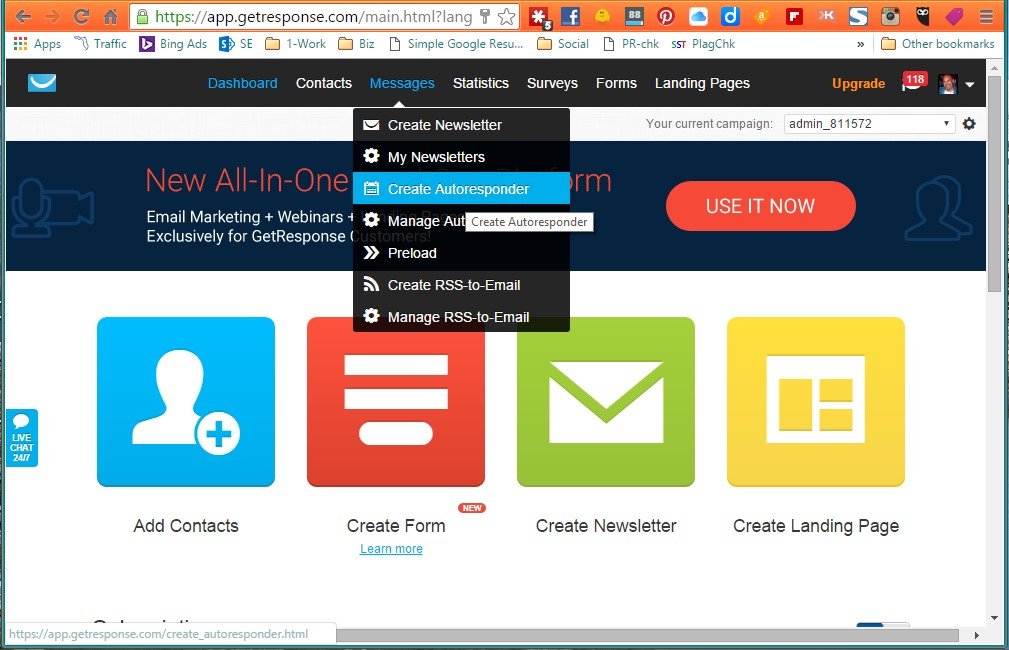Open the Chrome hamburger menu
Image resolution: width=1009 pixels, height=650 pixels.
986,17
